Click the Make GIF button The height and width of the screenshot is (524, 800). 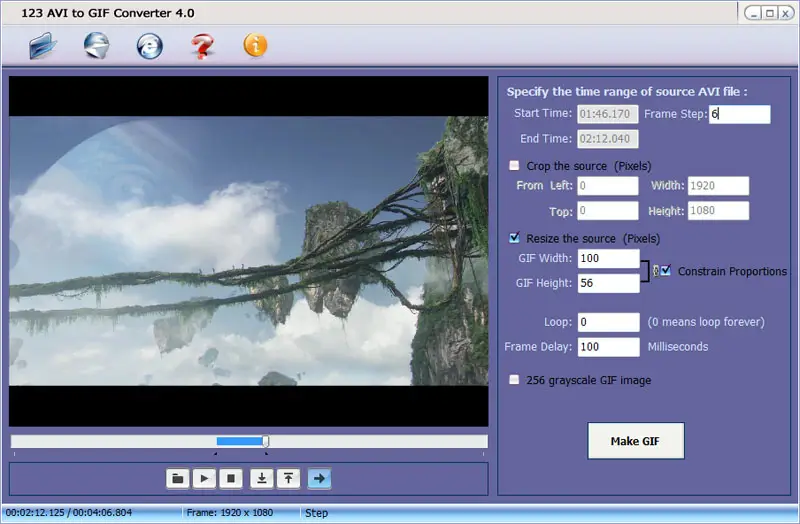point(636,441)
